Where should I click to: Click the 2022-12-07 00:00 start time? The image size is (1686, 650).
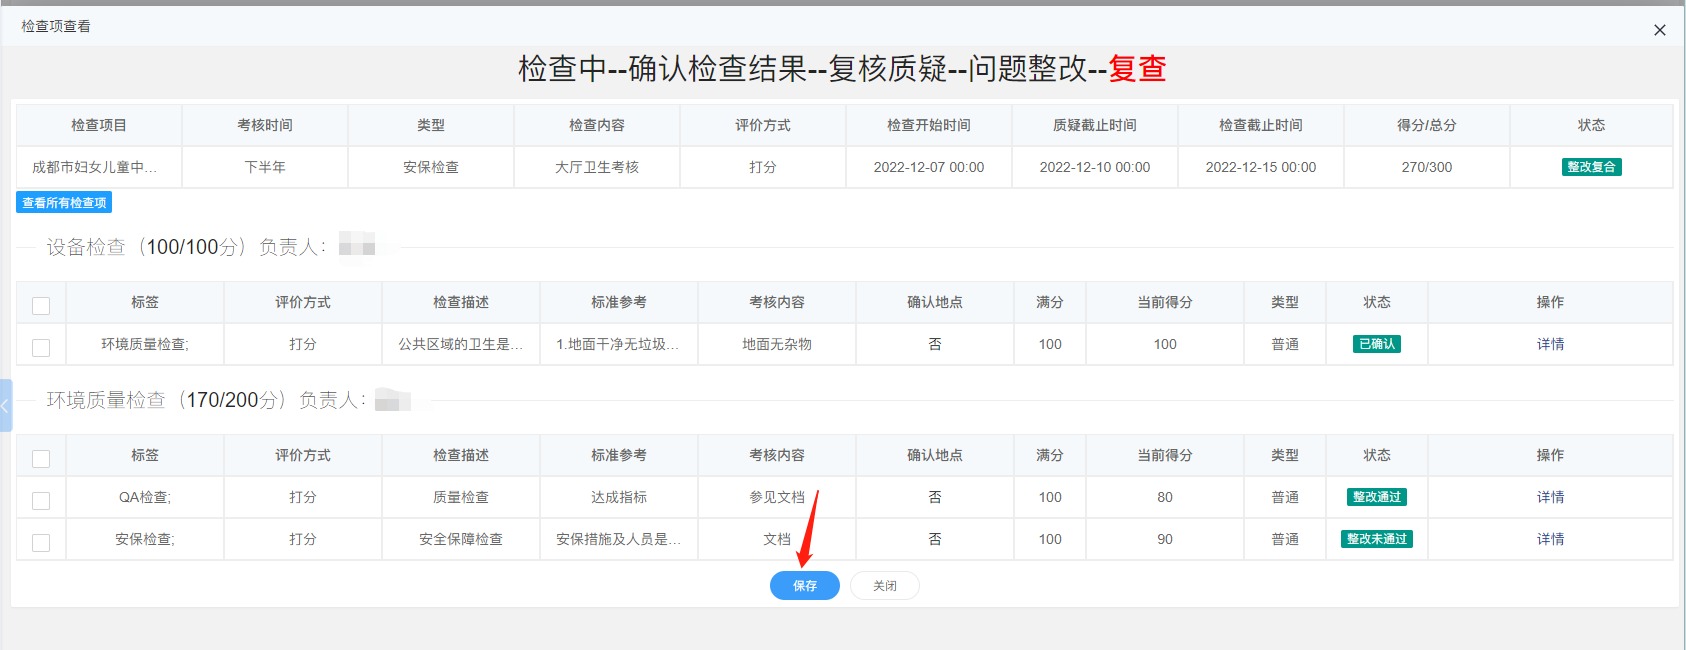(x=929, y=167)
